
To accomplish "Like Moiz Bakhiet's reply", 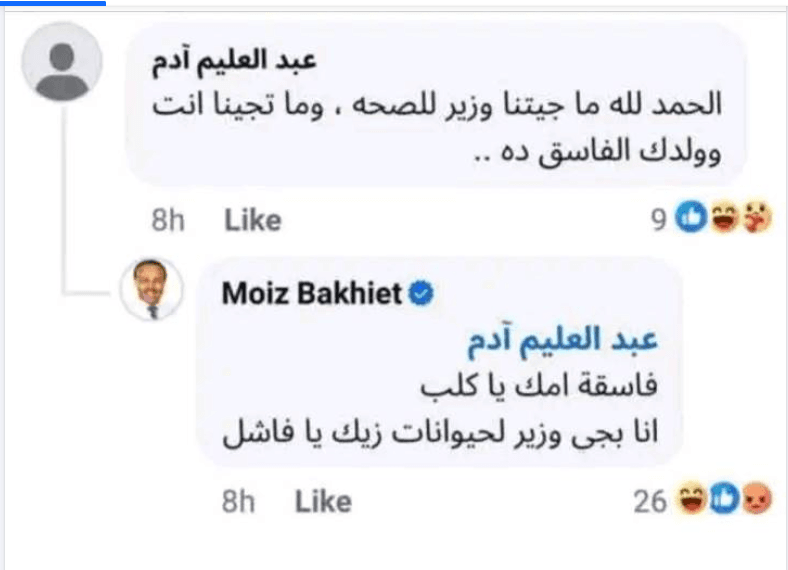I will point(322,501).
